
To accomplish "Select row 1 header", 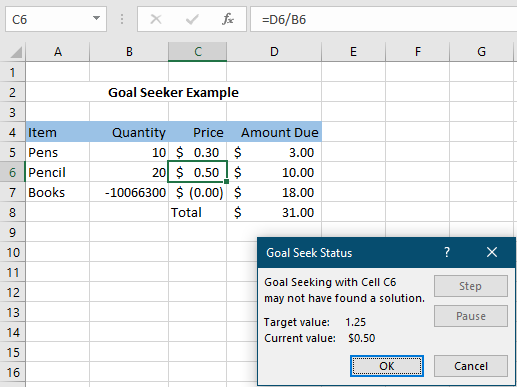I will (x=13, y=72).
